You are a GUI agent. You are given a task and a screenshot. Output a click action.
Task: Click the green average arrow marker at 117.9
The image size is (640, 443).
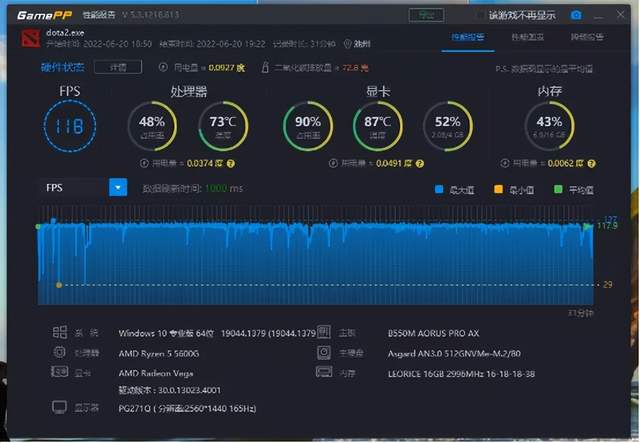587,226
